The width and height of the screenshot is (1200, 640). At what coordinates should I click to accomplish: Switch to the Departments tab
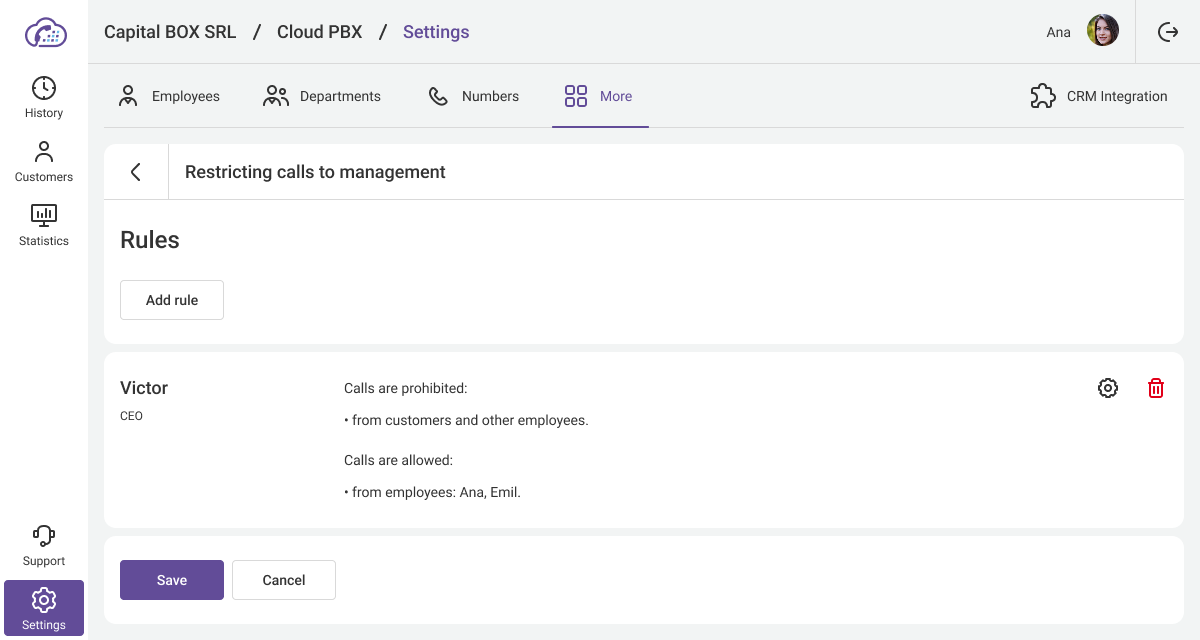coord(322,96)
